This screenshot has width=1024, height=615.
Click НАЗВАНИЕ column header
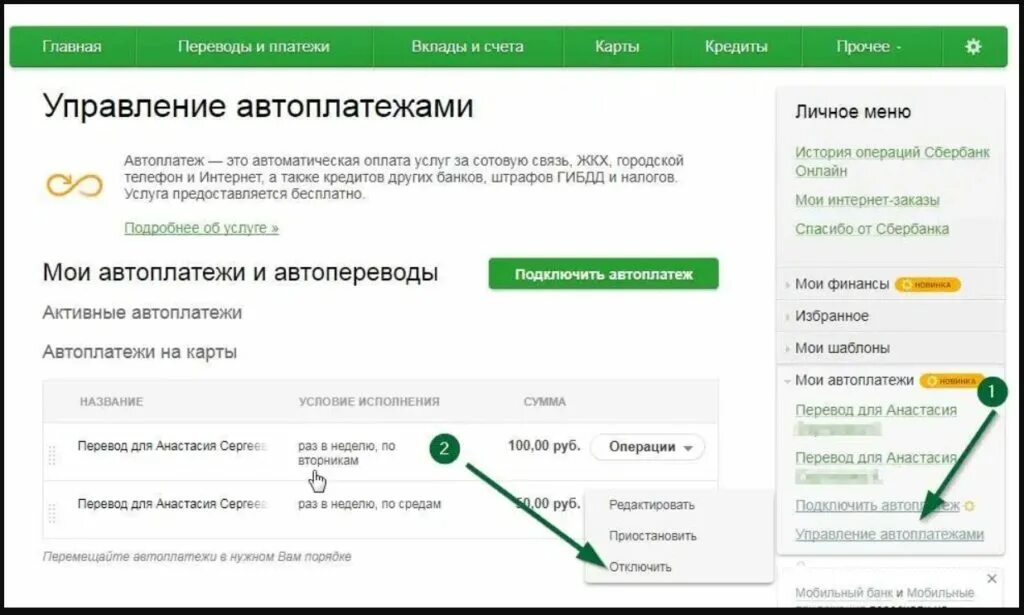tap(111, 402)
